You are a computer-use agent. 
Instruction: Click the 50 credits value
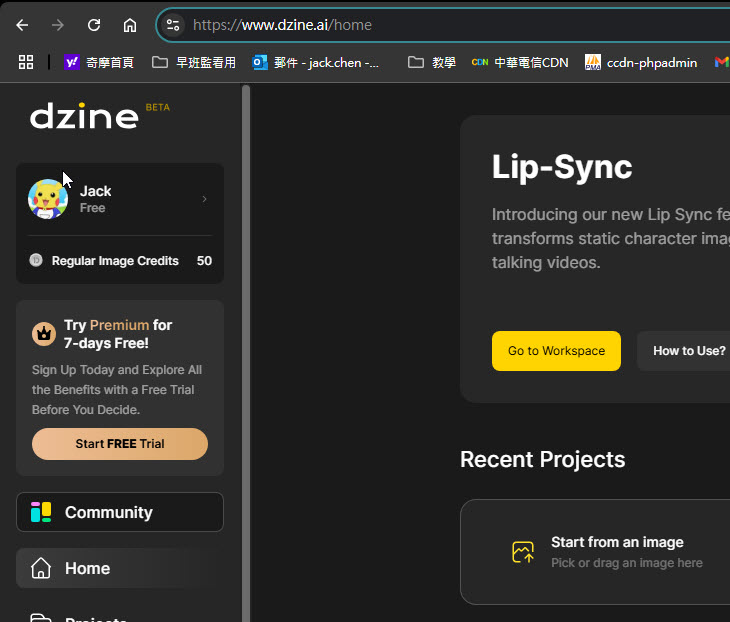(204, 261)
